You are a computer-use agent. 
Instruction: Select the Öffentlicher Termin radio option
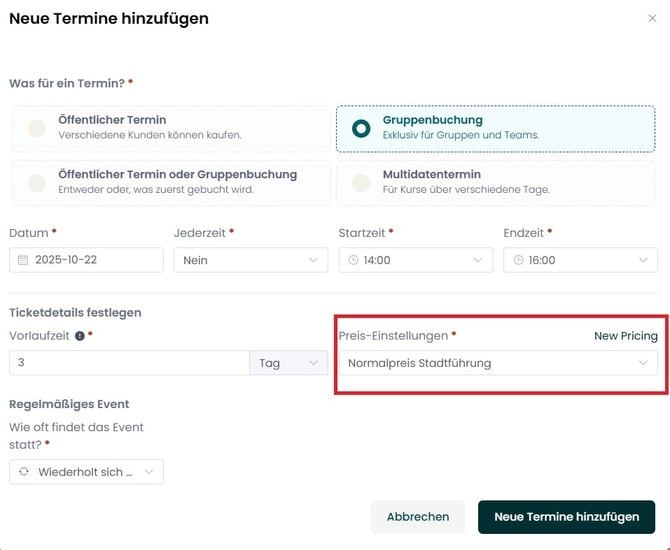coord(37,128)
